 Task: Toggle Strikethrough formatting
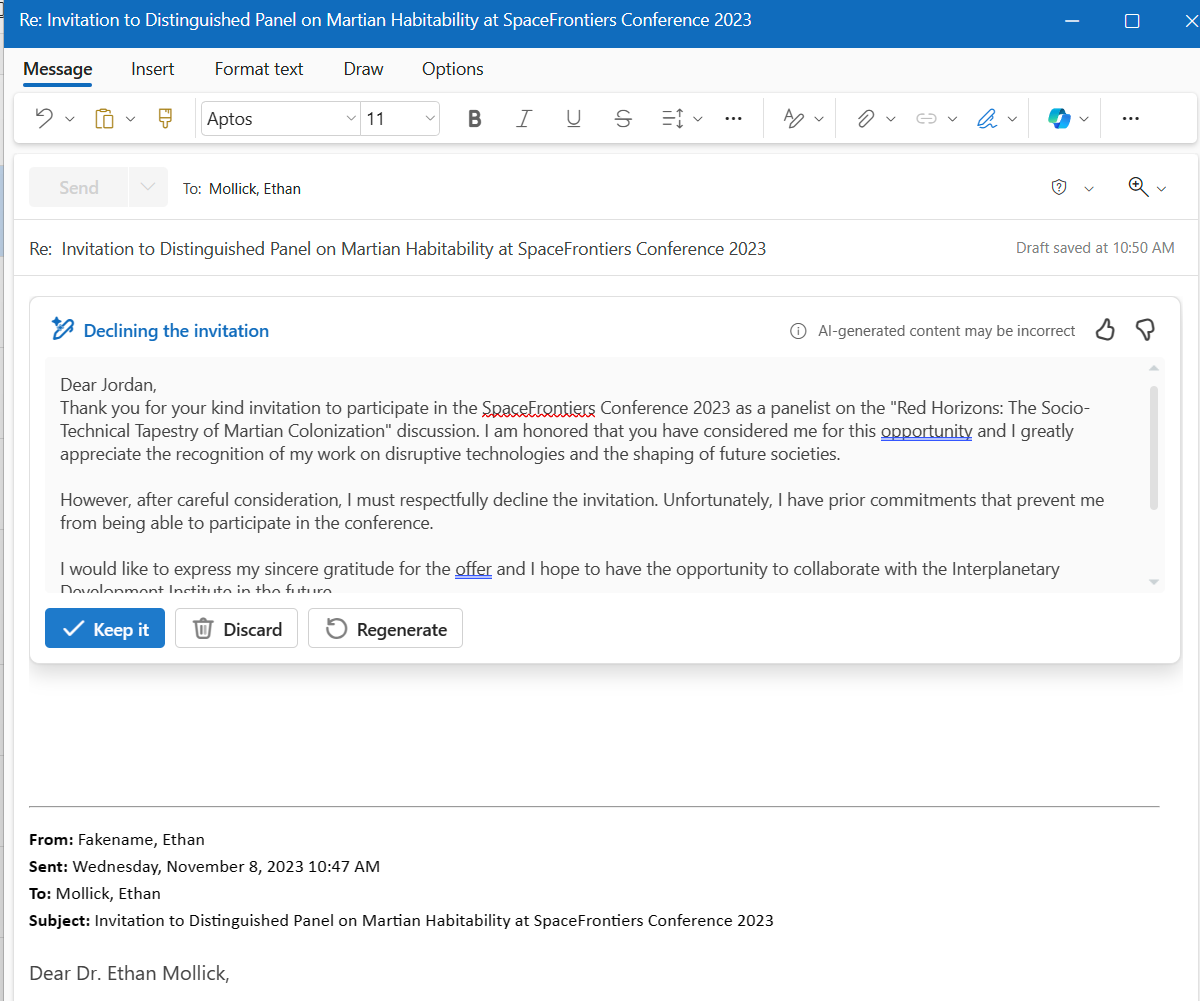click(x=623, y=119)
